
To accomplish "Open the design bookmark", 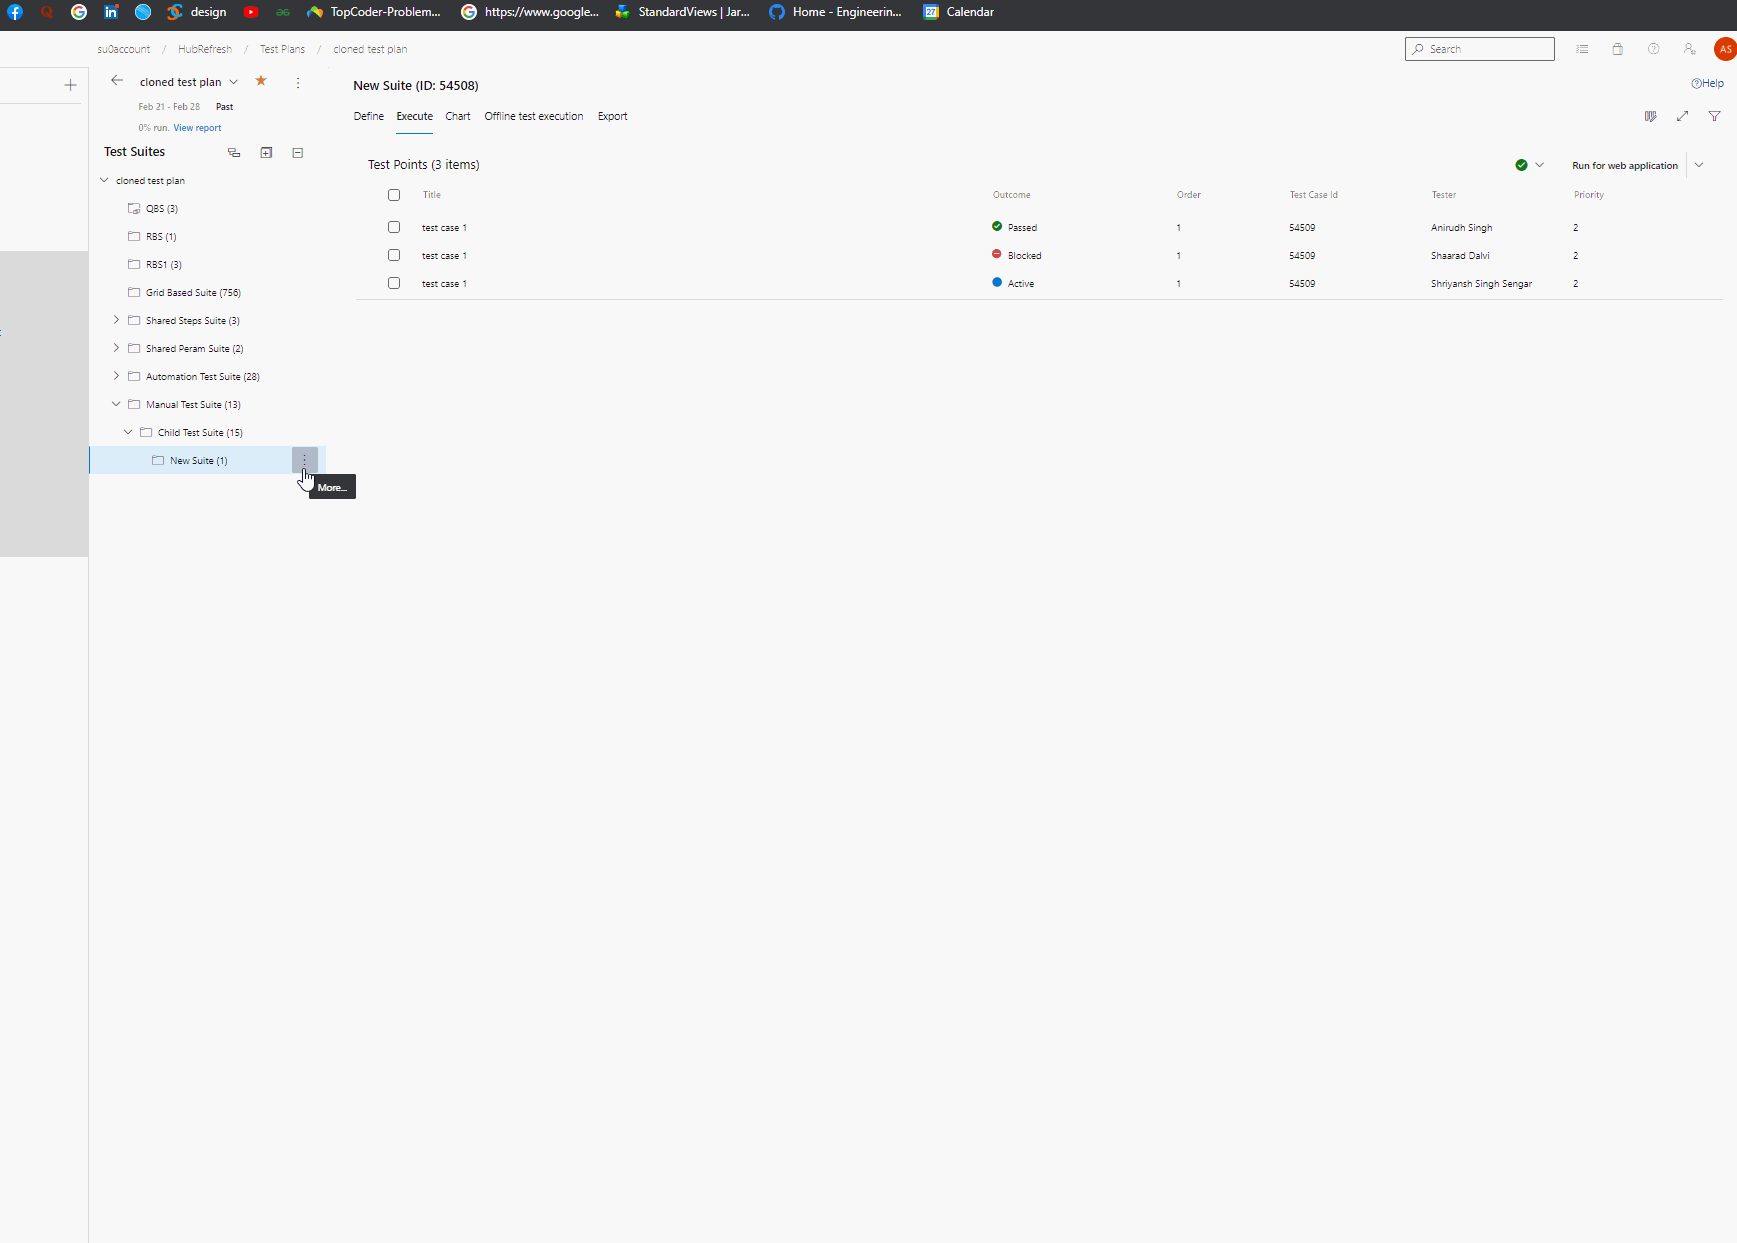I will point(197,12).
